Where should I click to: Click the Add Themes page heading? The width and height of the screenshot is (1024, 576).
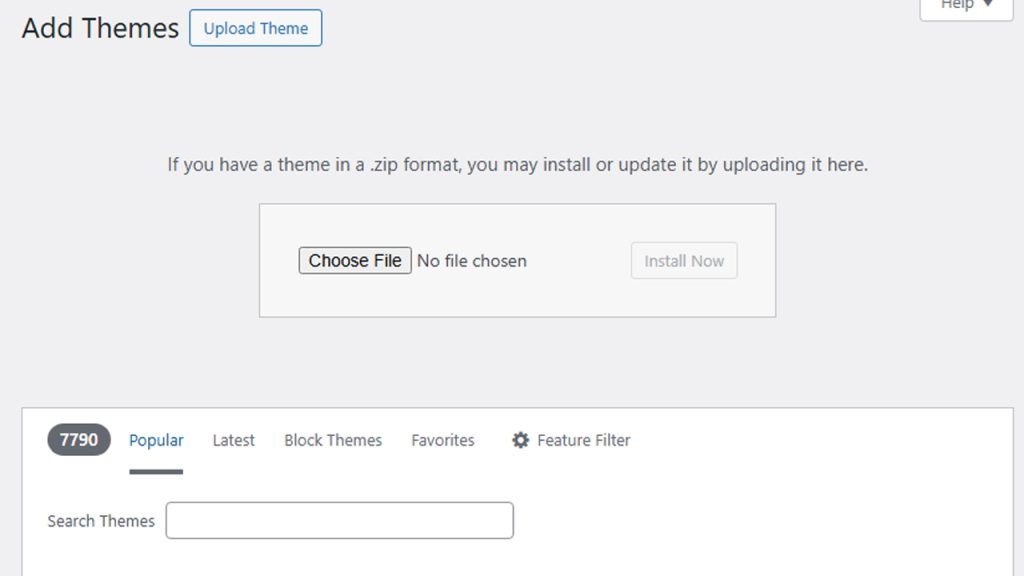pyautogui.click(x=97, y=28)
